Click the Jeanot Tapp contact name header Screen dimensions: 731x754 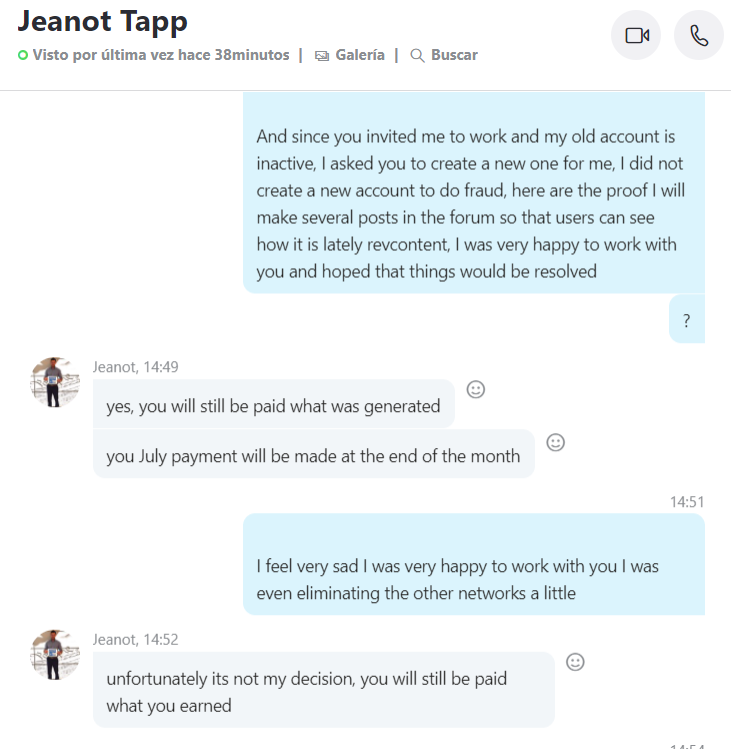pyautogui.click(x=102, y=22)
